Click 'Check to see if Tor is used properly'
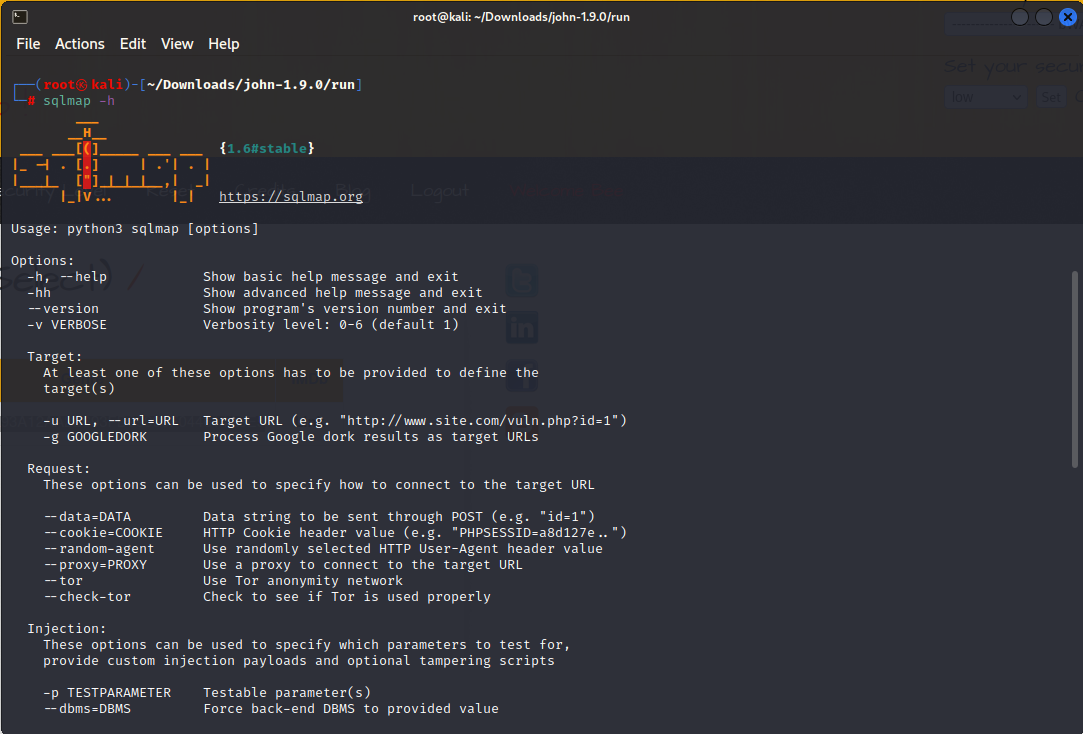Image resolution: width=1083 pixels, height=734 pixels. pos(347,597)
